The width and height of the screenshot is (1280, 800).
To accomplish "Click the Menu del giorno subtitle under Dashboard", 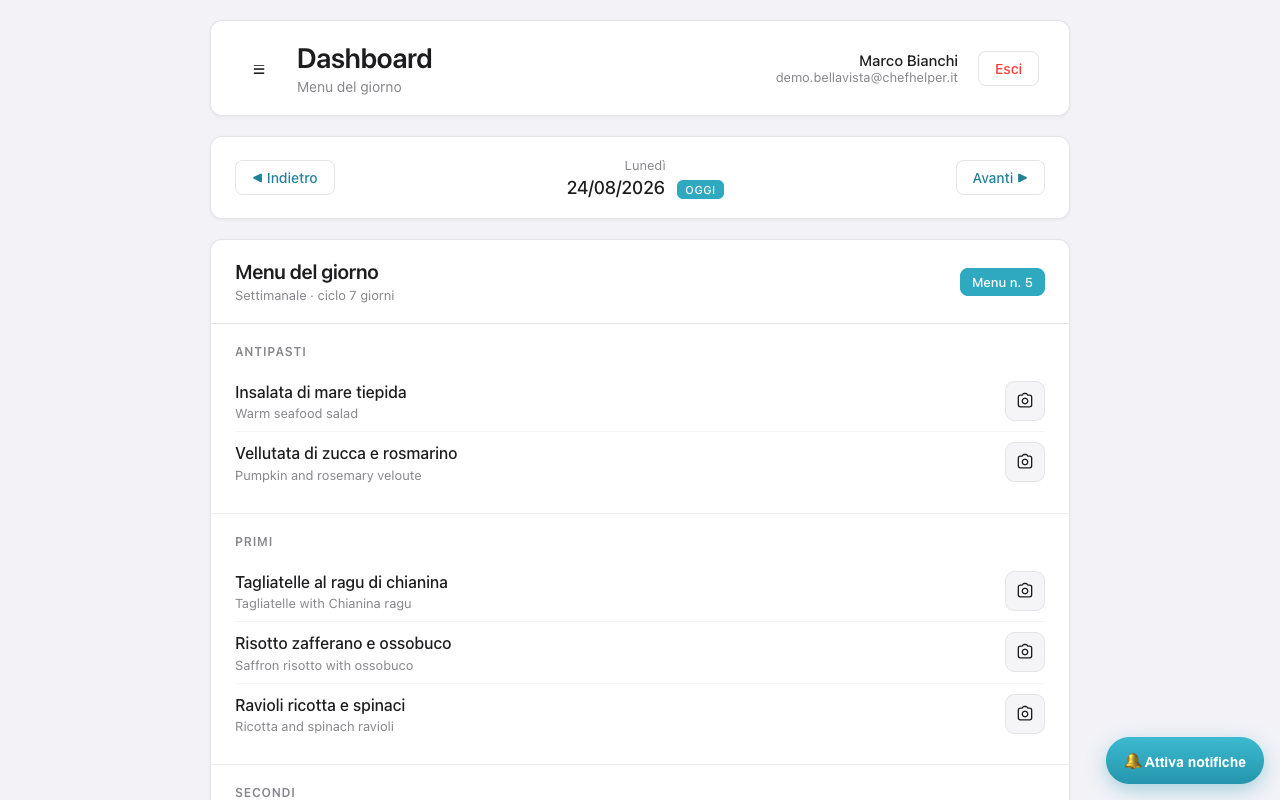I will click(349, 87).
